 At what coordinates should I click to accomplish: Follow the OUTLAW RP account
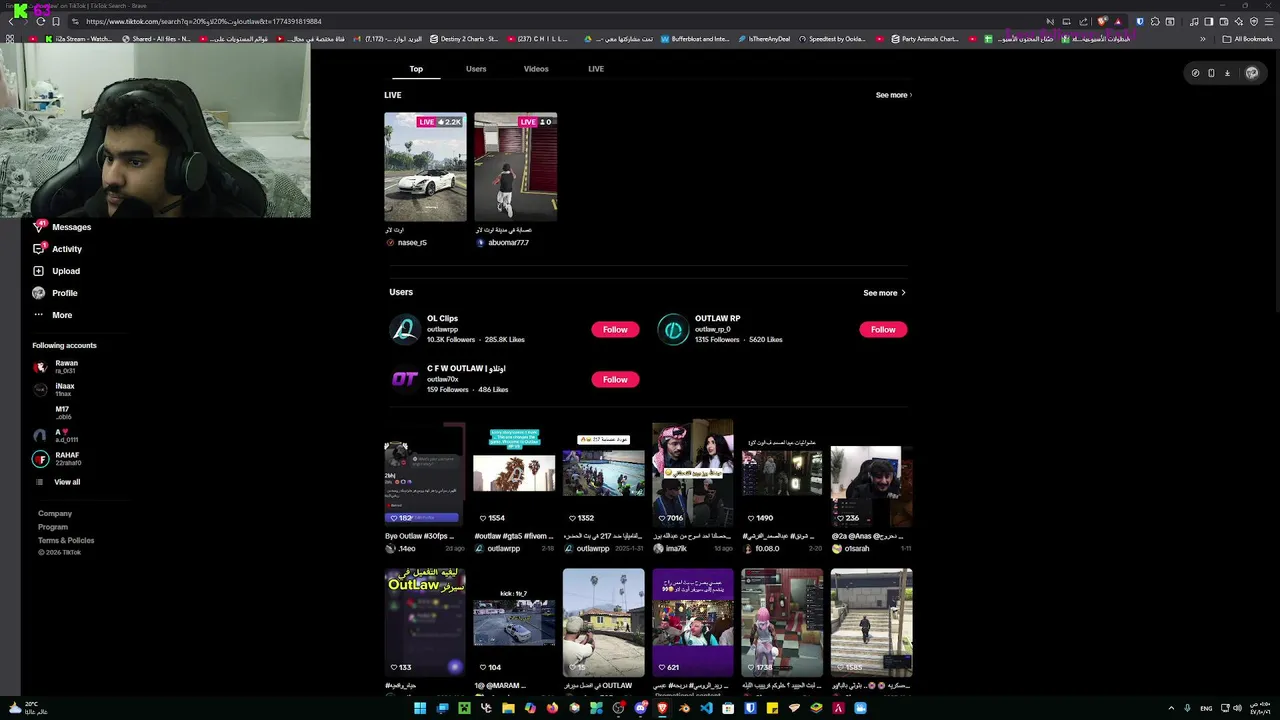pyautogui.click(x=883, y=329)
